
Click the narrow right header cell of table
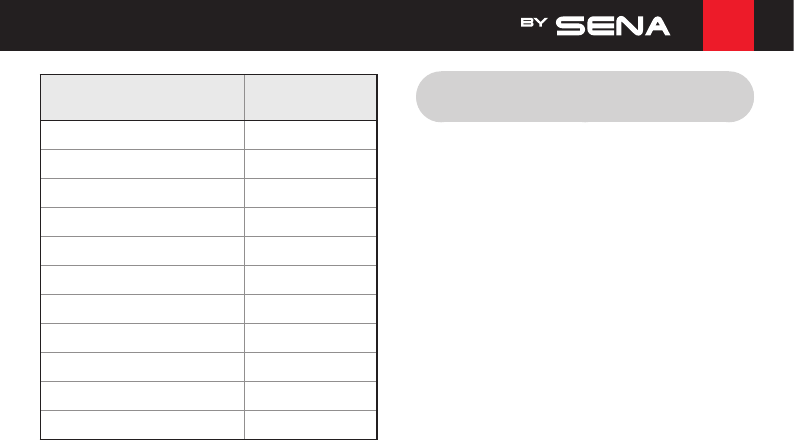click(x=310, y=98)
